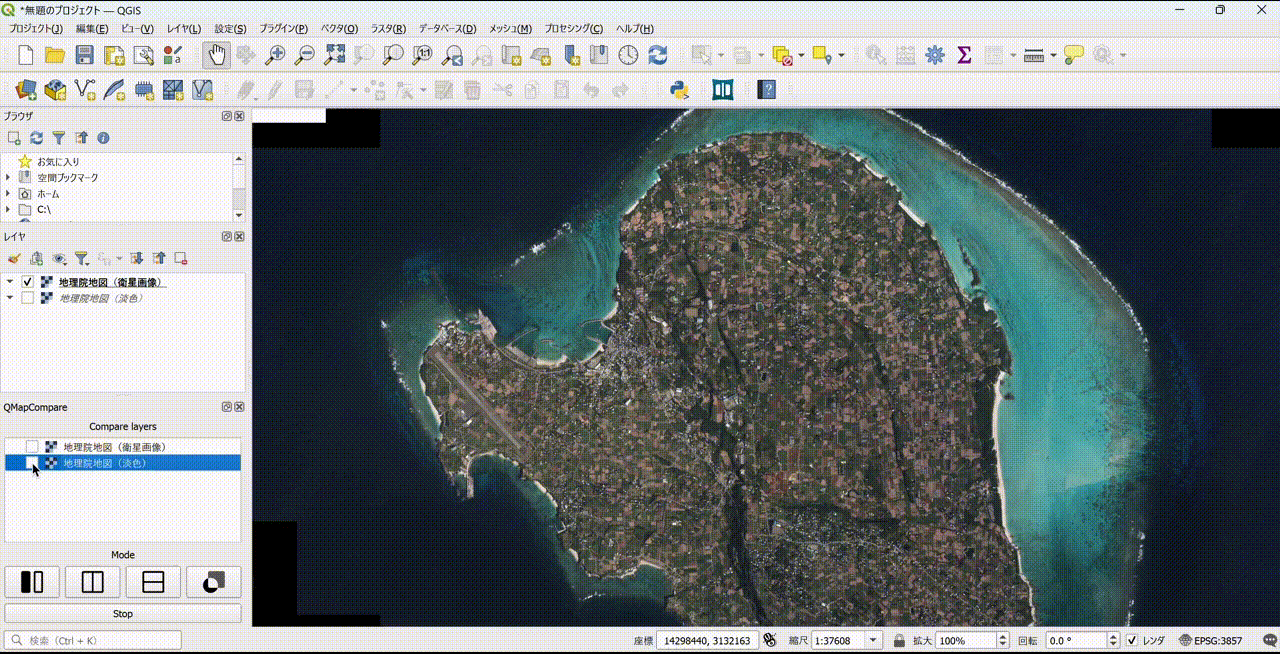Image resolution: width=1280 pixels, height=654 pixels.
Task: Enable the 地理院地図（淡色） compare layer checkbox
Action: tap(31, 463)
